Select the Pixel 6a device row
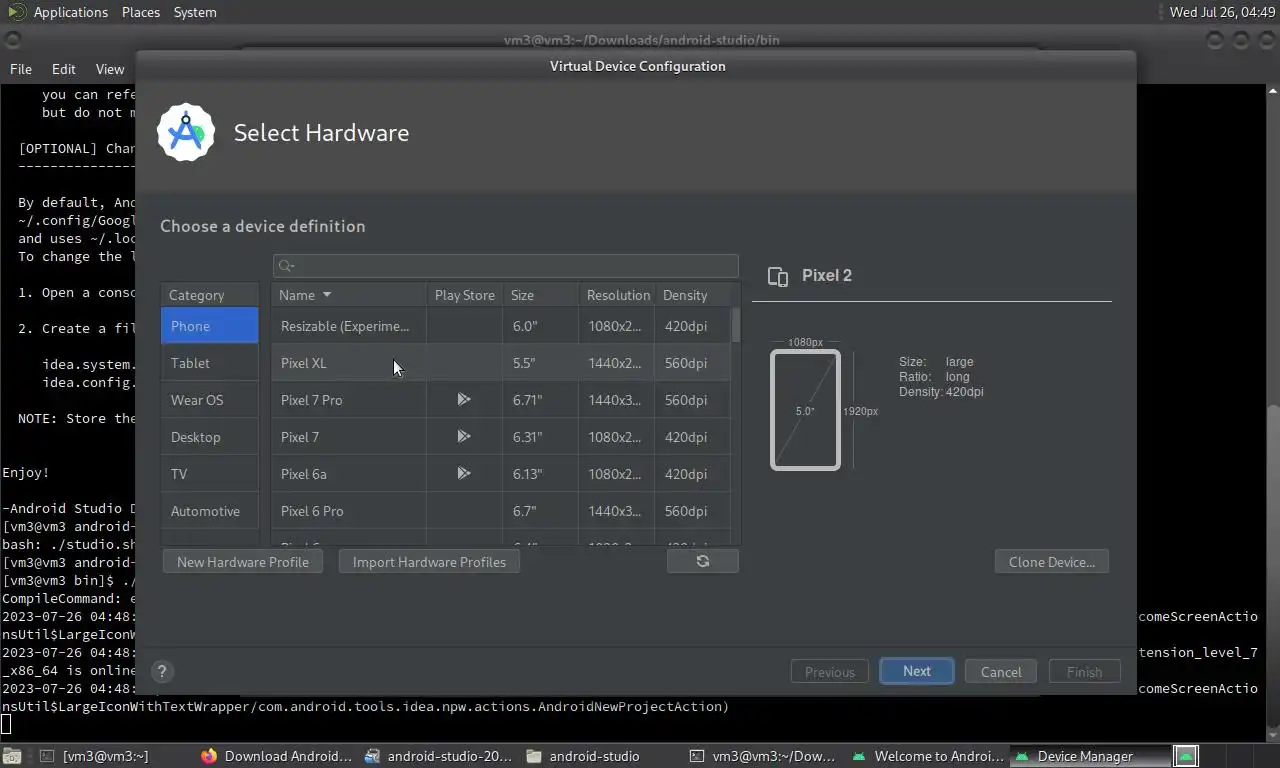Image resolution: width=1280 pixels, height=768 pixels. [501, 474]
